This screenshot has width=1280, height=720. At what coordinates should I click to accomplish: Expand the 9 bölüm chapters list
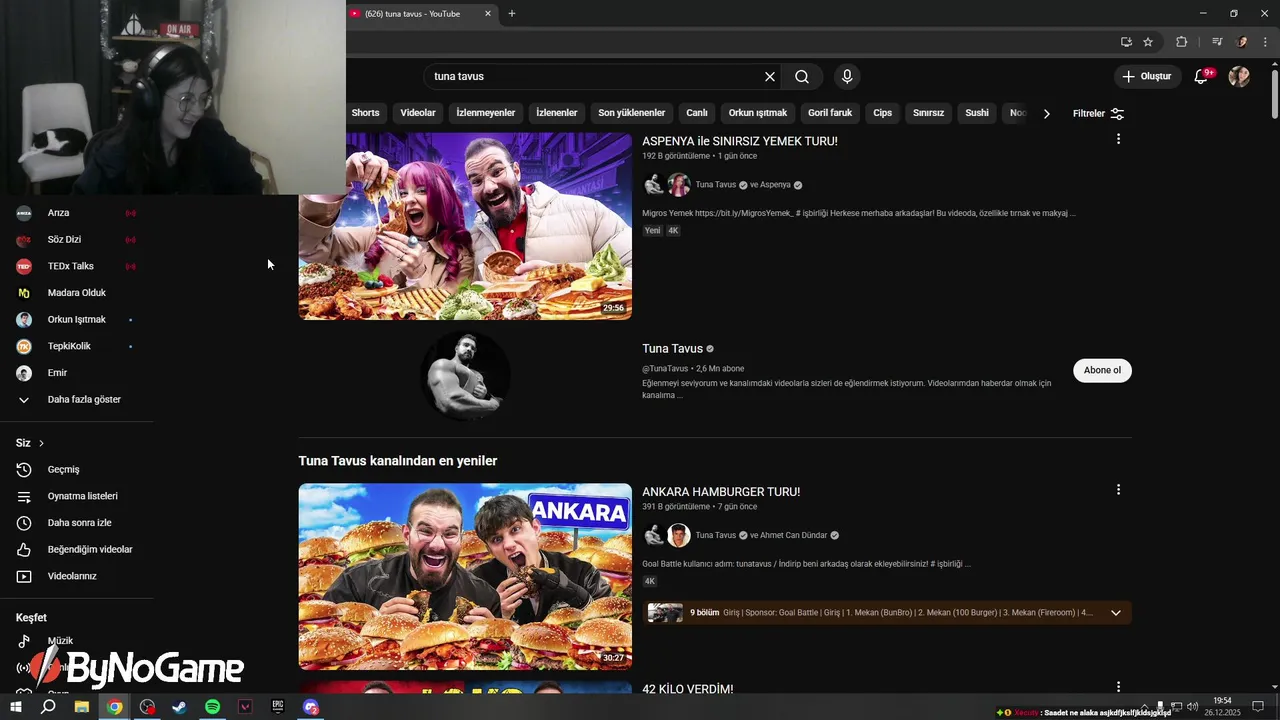[1115, 613]
